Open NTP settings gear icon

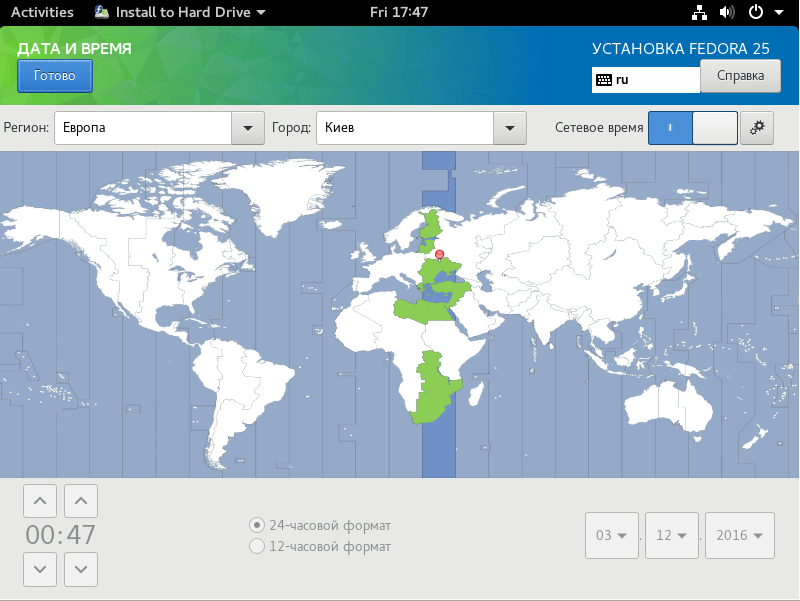pyautogui.click(x=757, y=128)
